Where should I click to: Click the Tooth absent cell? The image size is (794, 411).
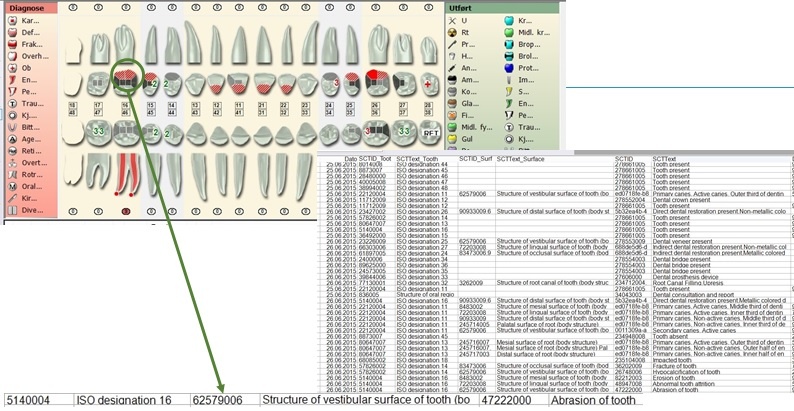click(x=669, y=336)
